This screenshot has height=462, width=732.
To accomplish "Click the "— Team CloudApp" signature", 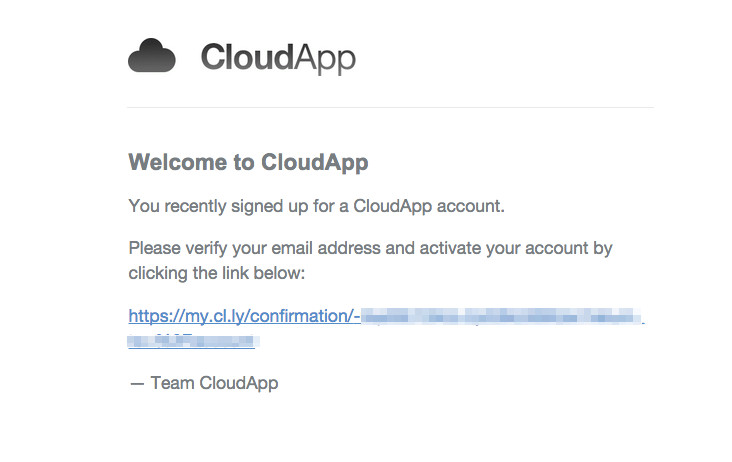I will click(x=203, y=383).
